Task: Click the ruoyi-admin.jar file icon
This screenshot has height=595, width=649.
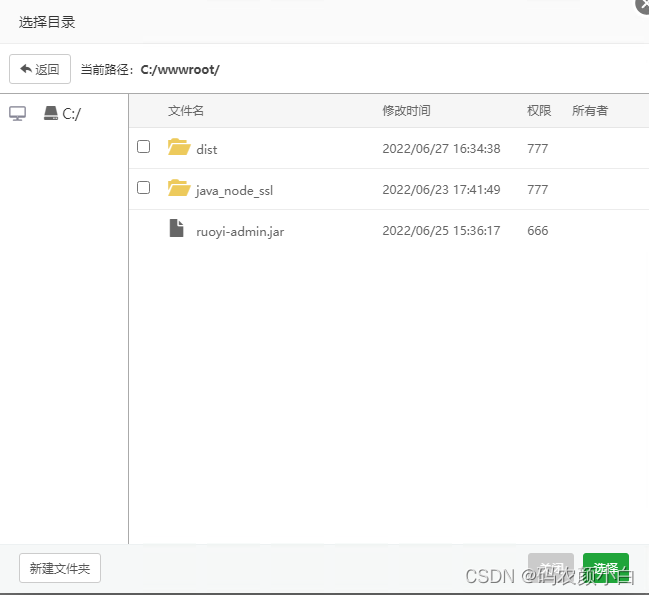Action: pos(177,228)
